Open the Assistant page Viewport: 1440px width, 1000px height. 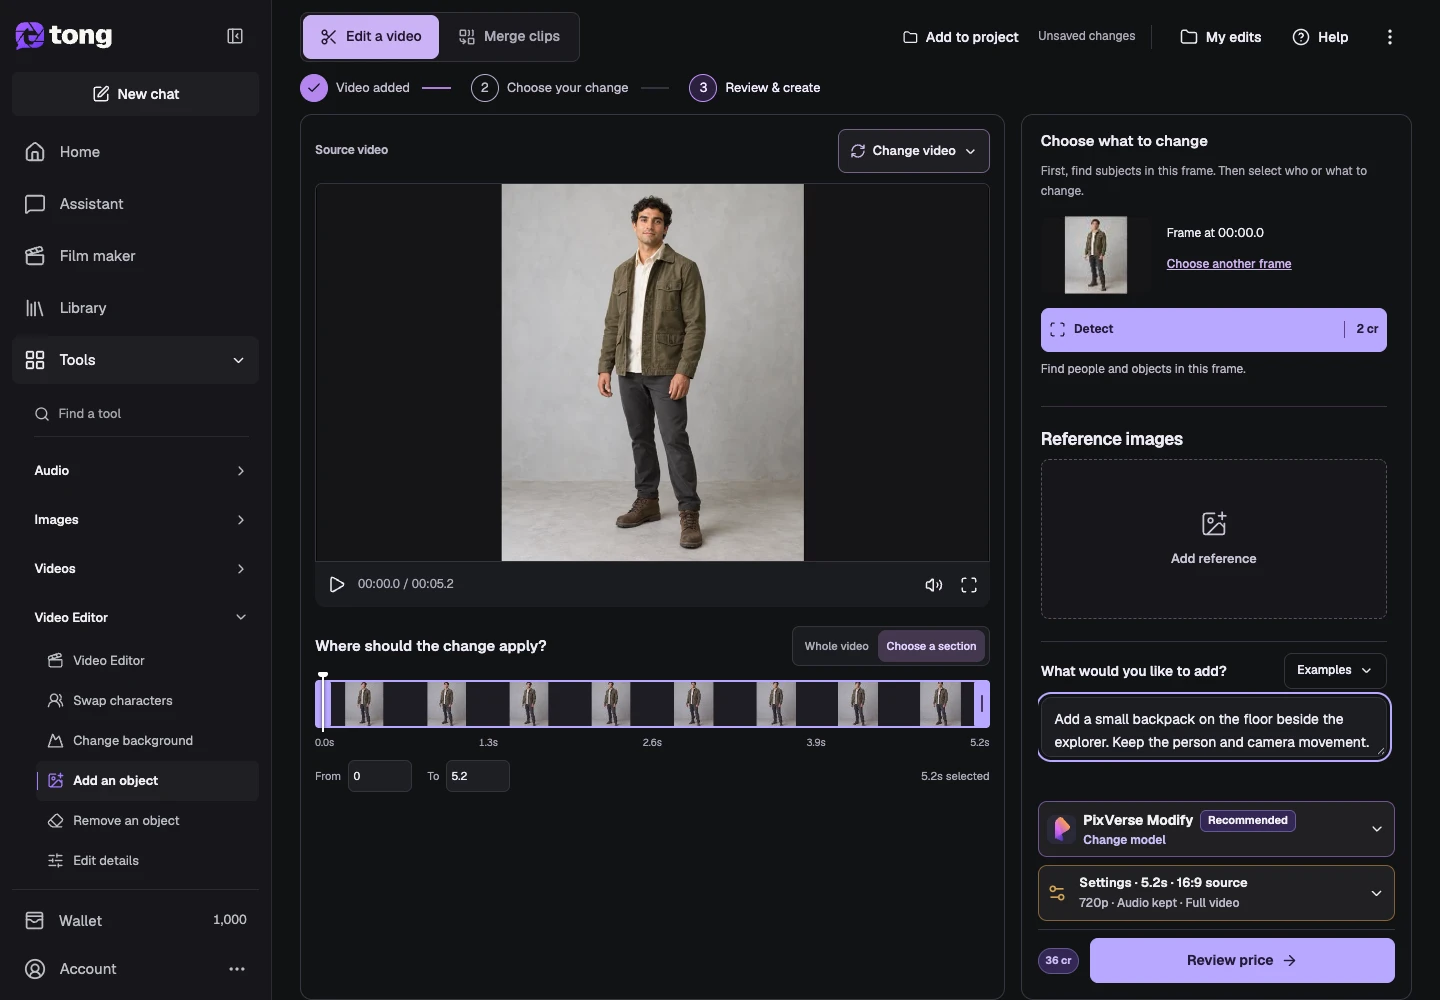point(135,204)
